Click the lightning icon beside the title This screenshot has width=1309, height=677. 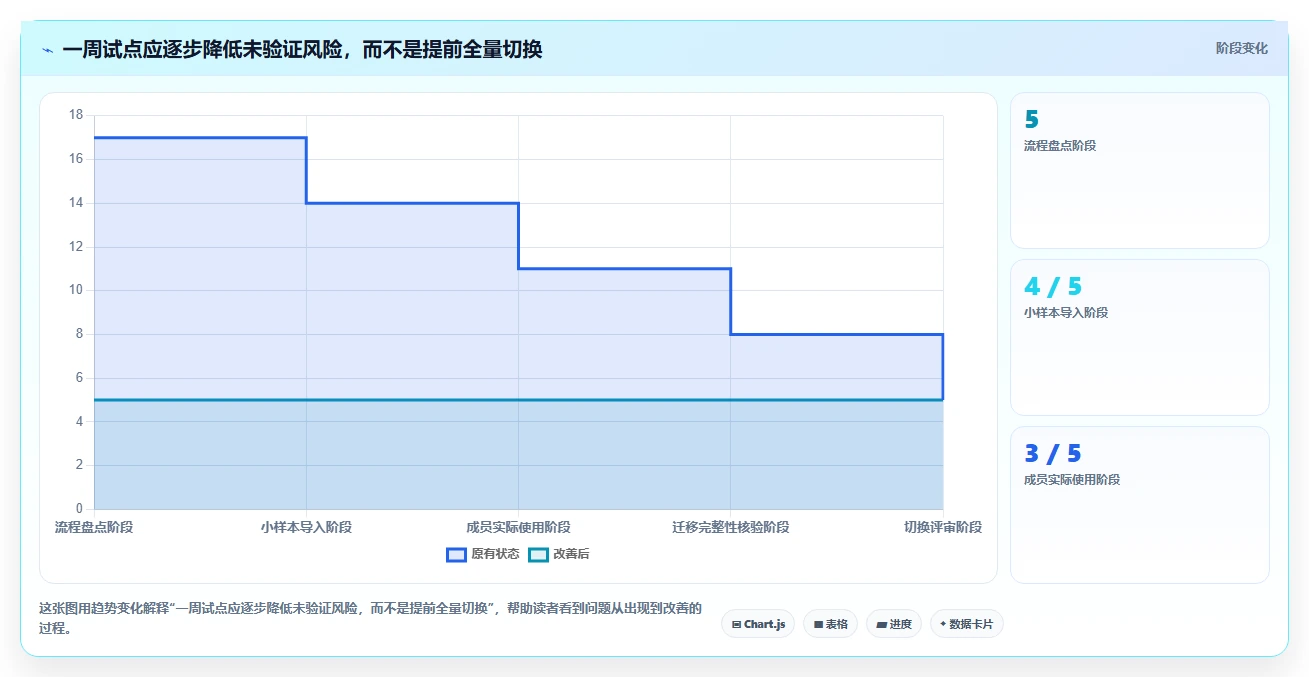(x=48, y=49)
